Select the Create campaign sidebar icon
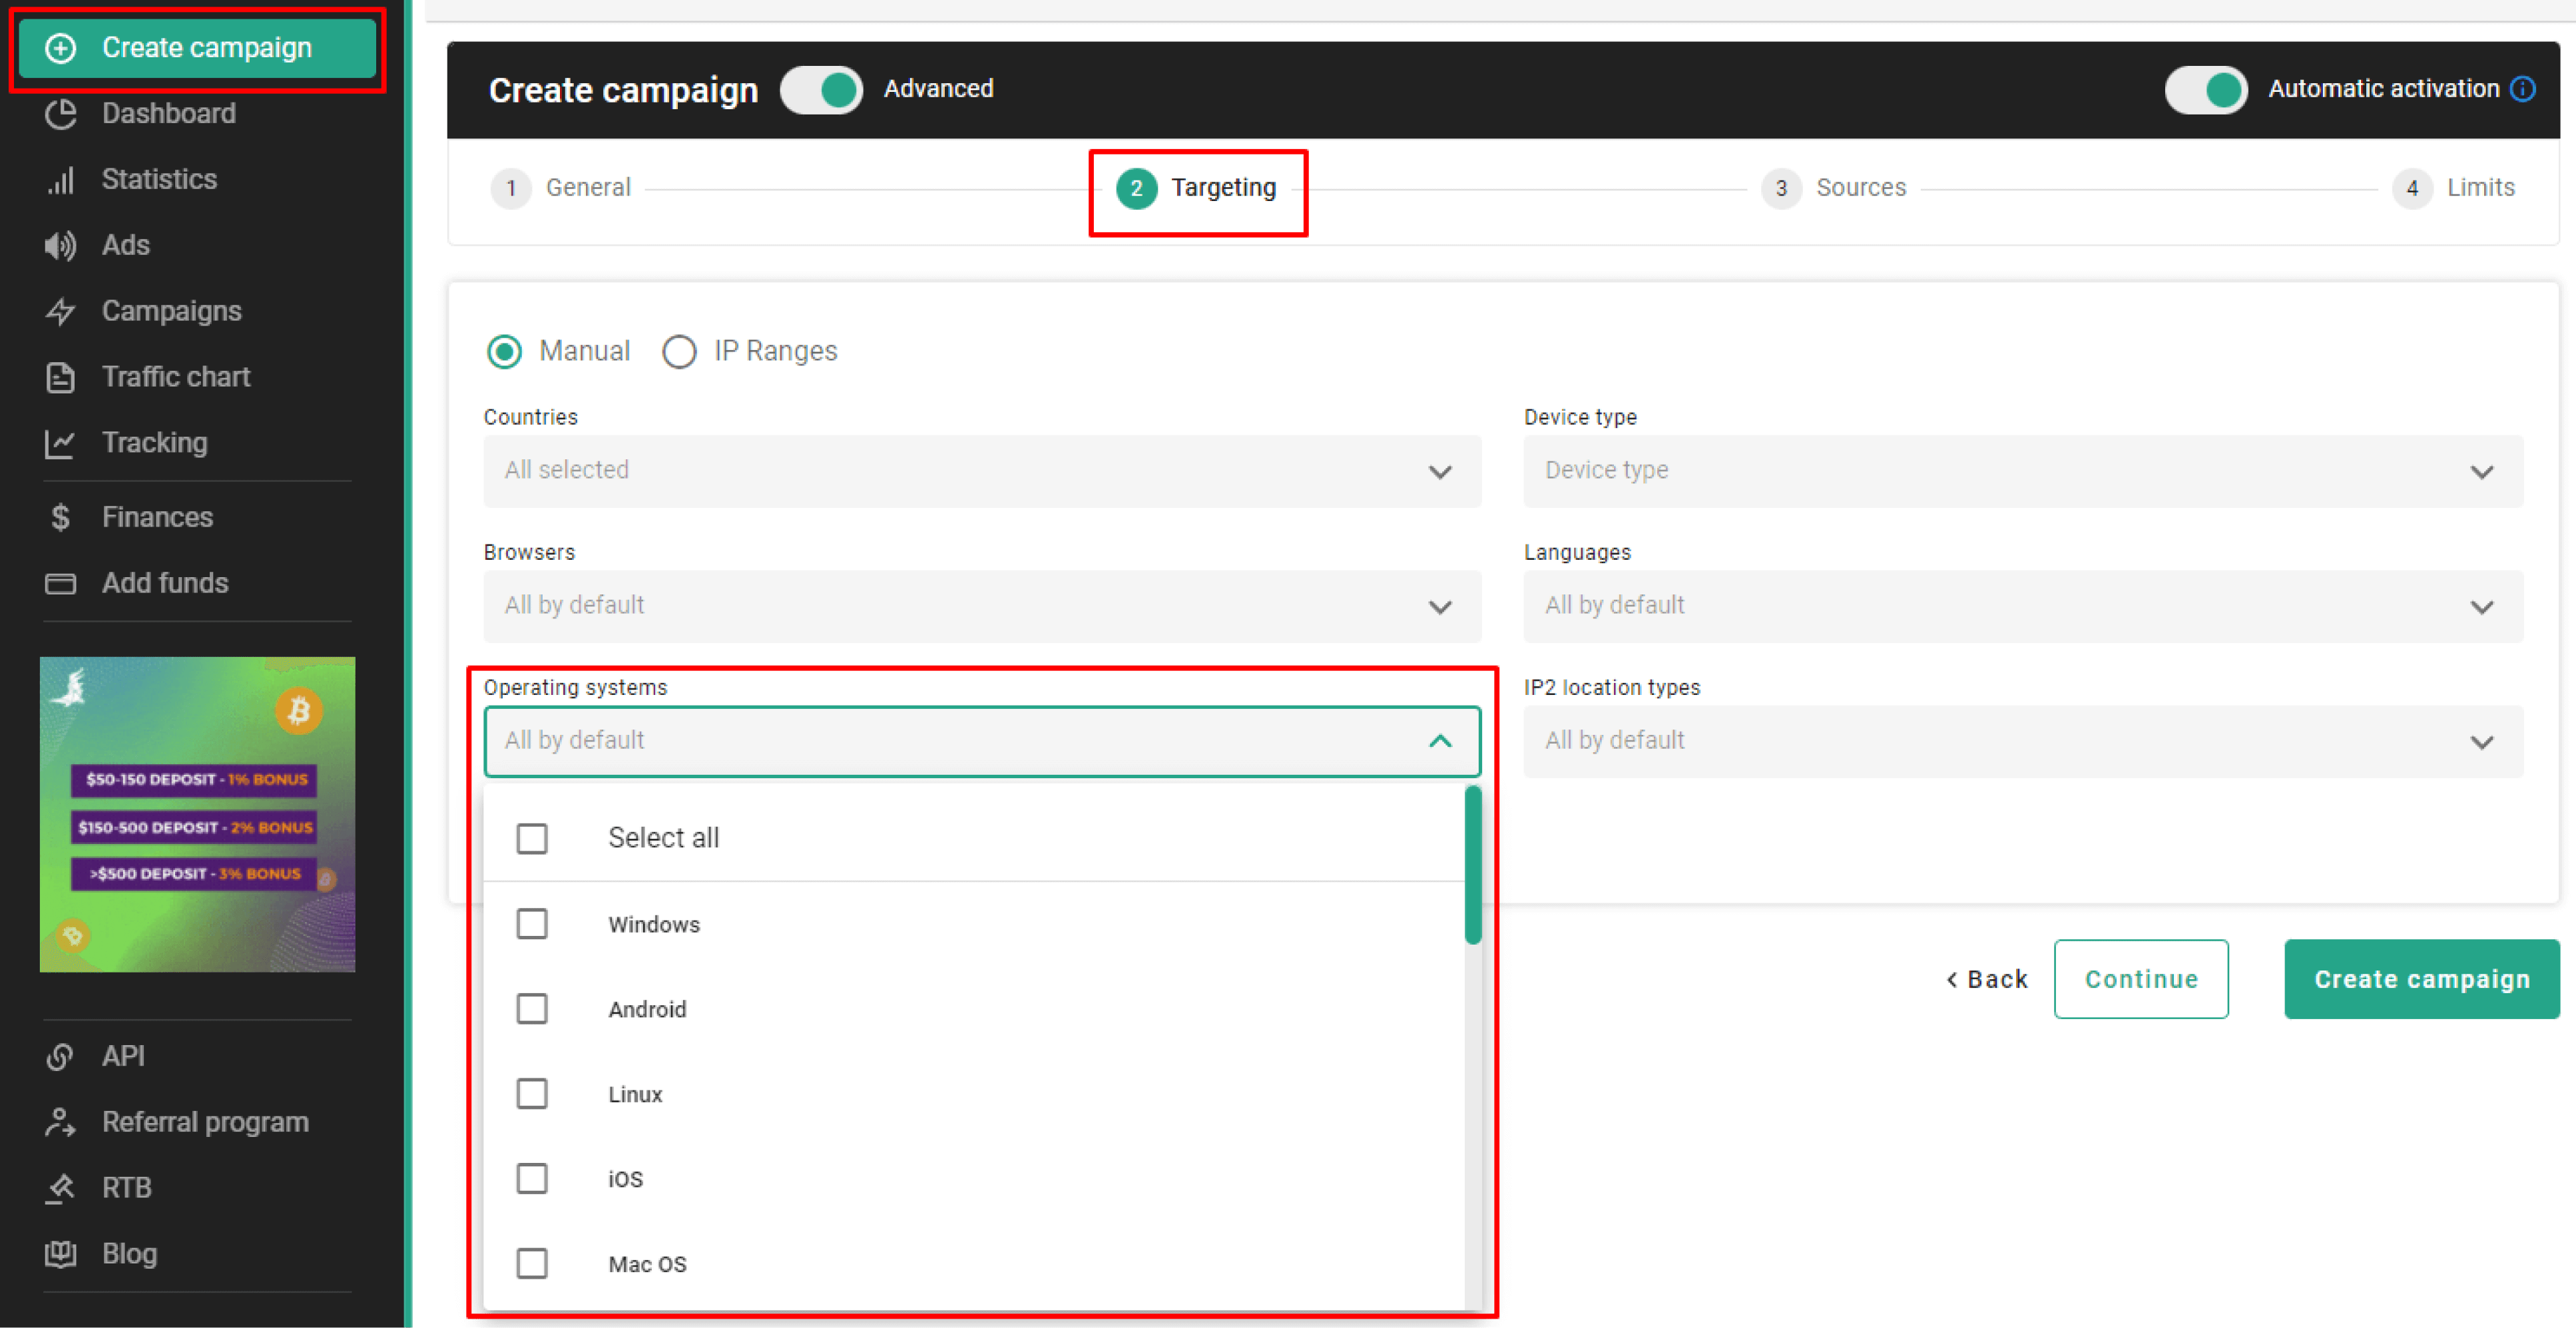2576x1328 pixels. tap(60, 47)
